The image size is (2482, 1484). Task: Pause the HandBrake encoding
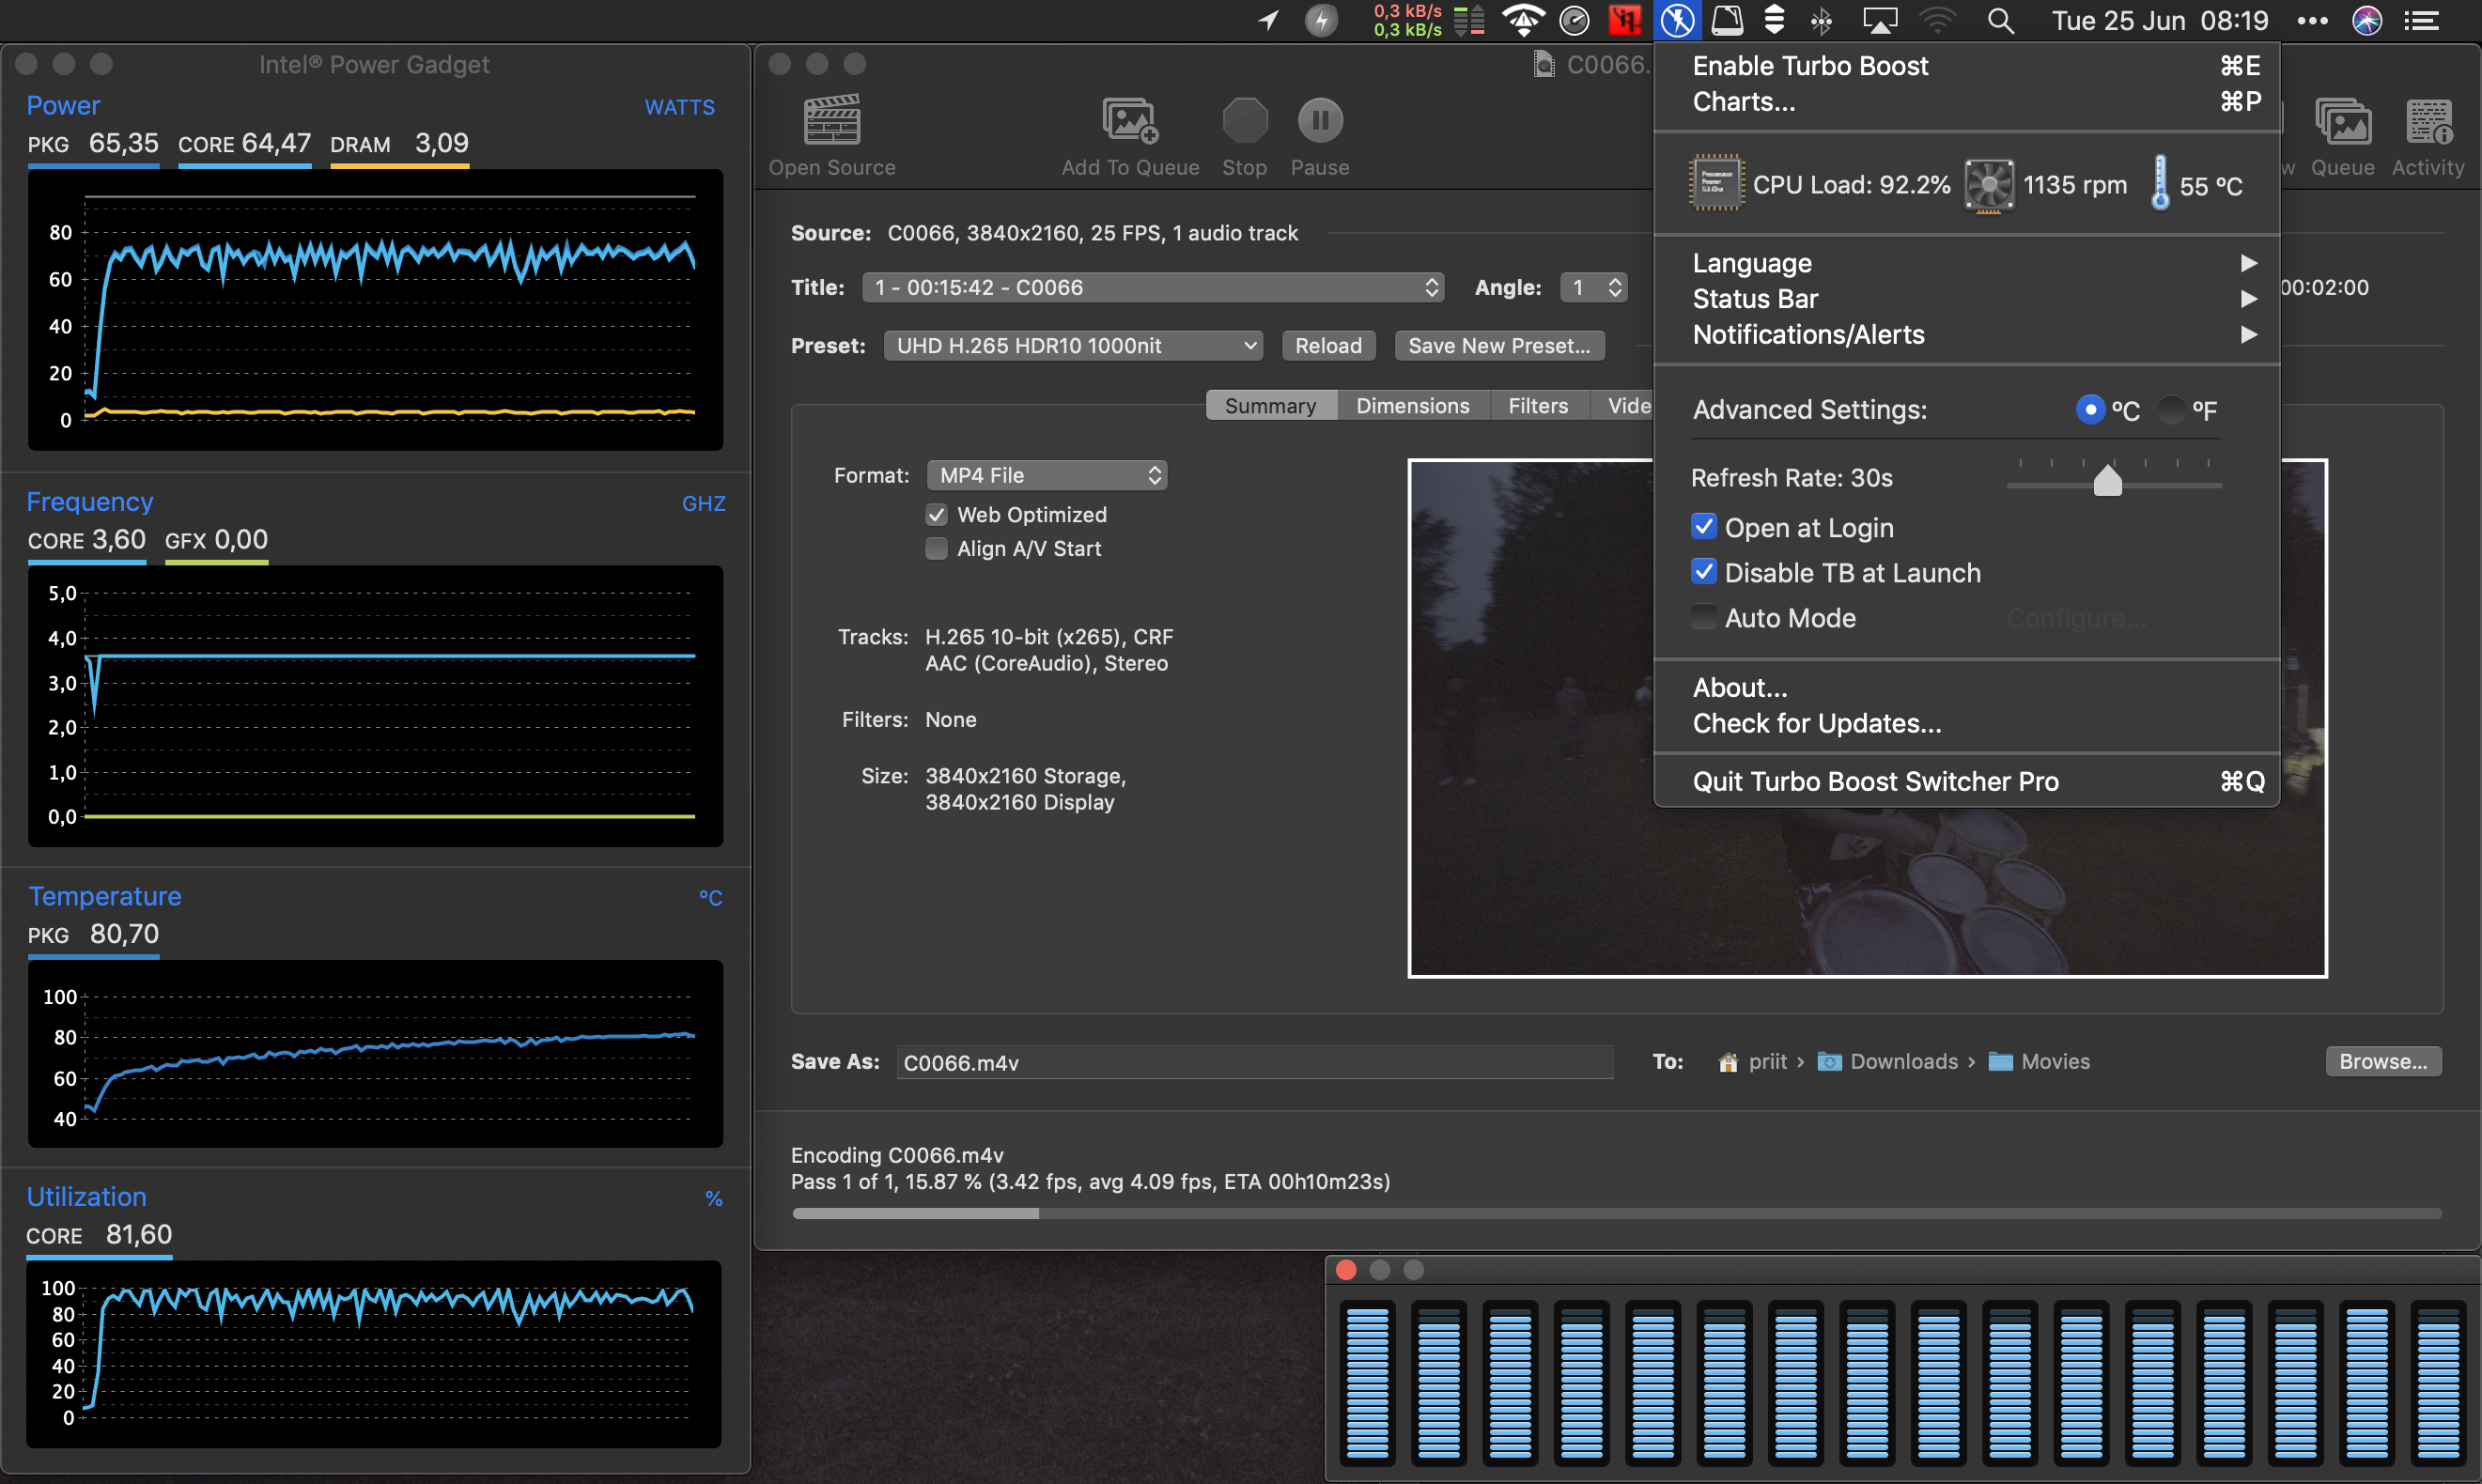(x=1320, y=120)
